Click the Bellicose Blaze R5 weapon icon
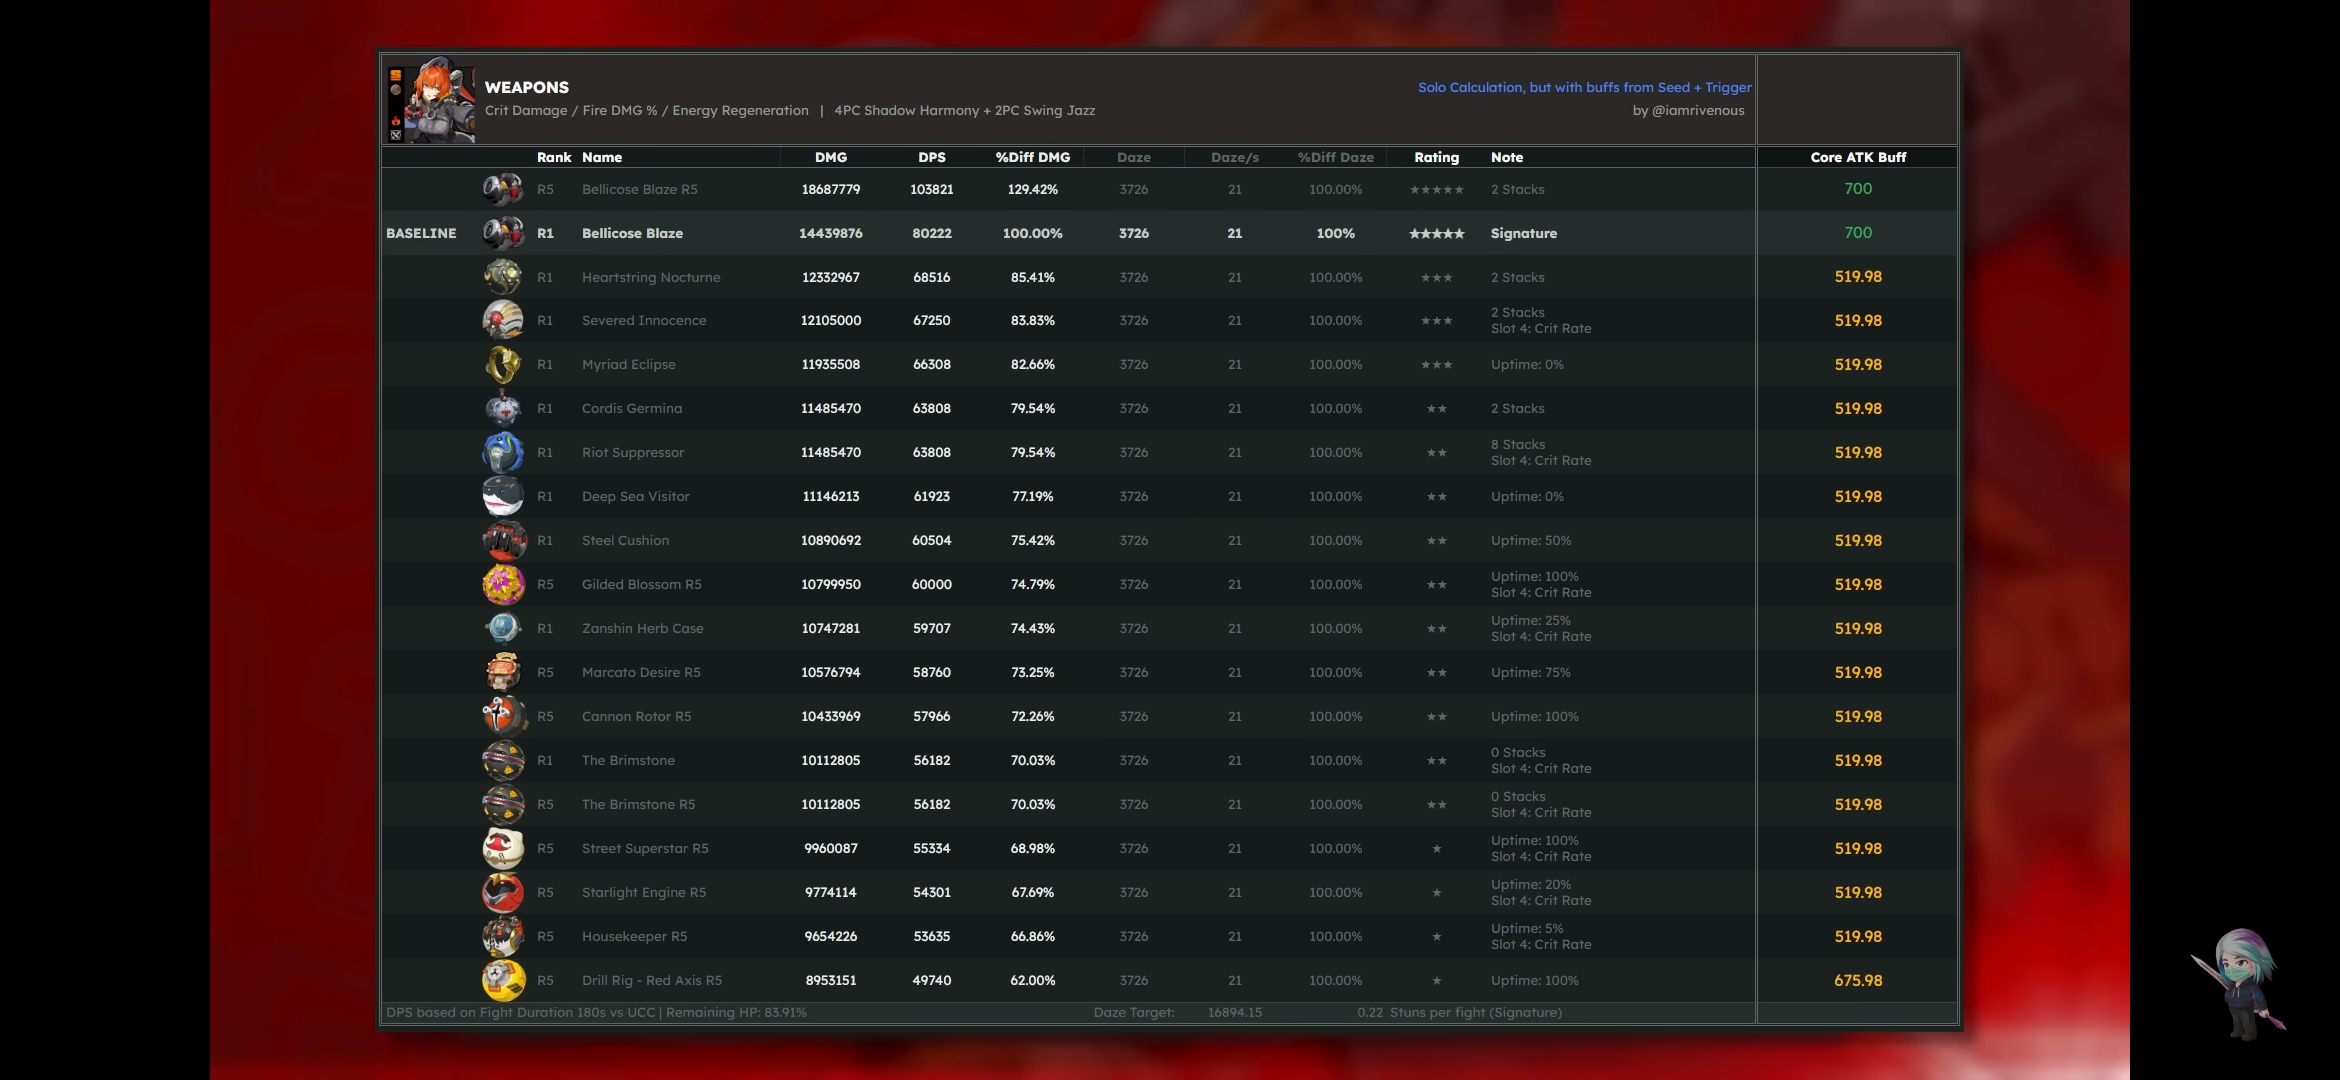This screenshot has height=1080, width=2340. (502, 189)
